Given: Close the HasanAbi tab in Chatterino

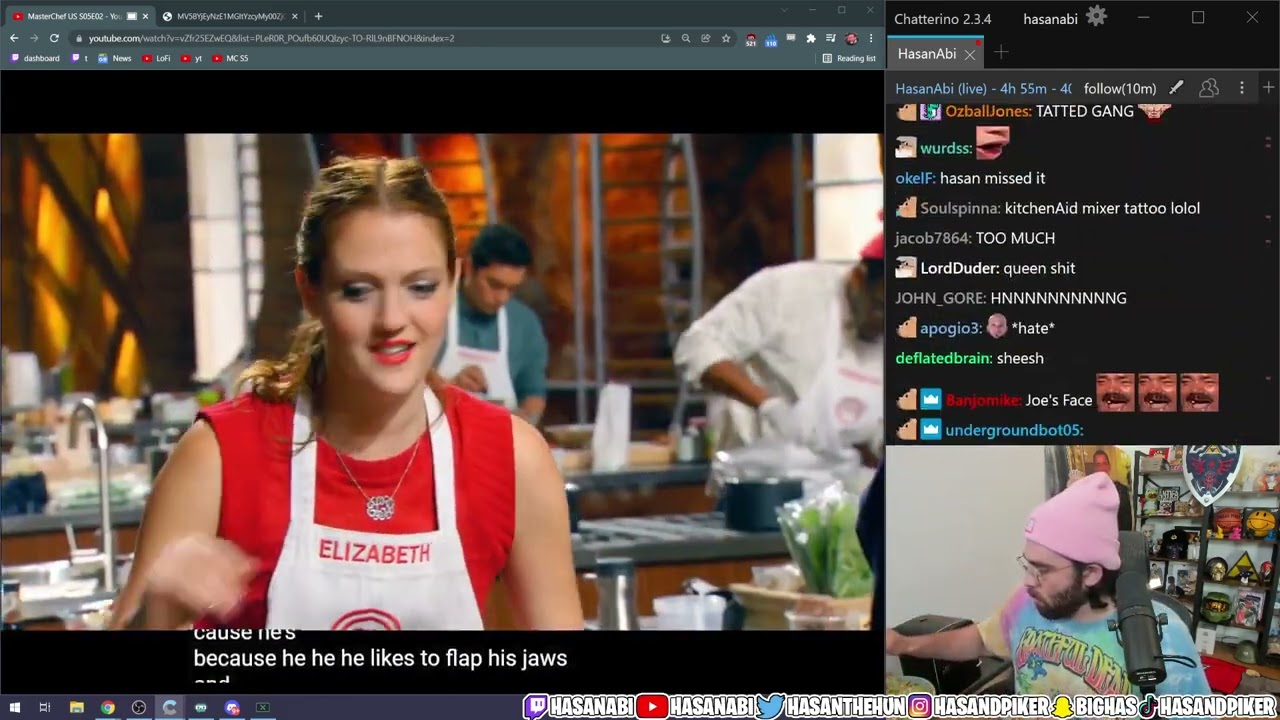Looking at the screenshot, I should point(969,55).
